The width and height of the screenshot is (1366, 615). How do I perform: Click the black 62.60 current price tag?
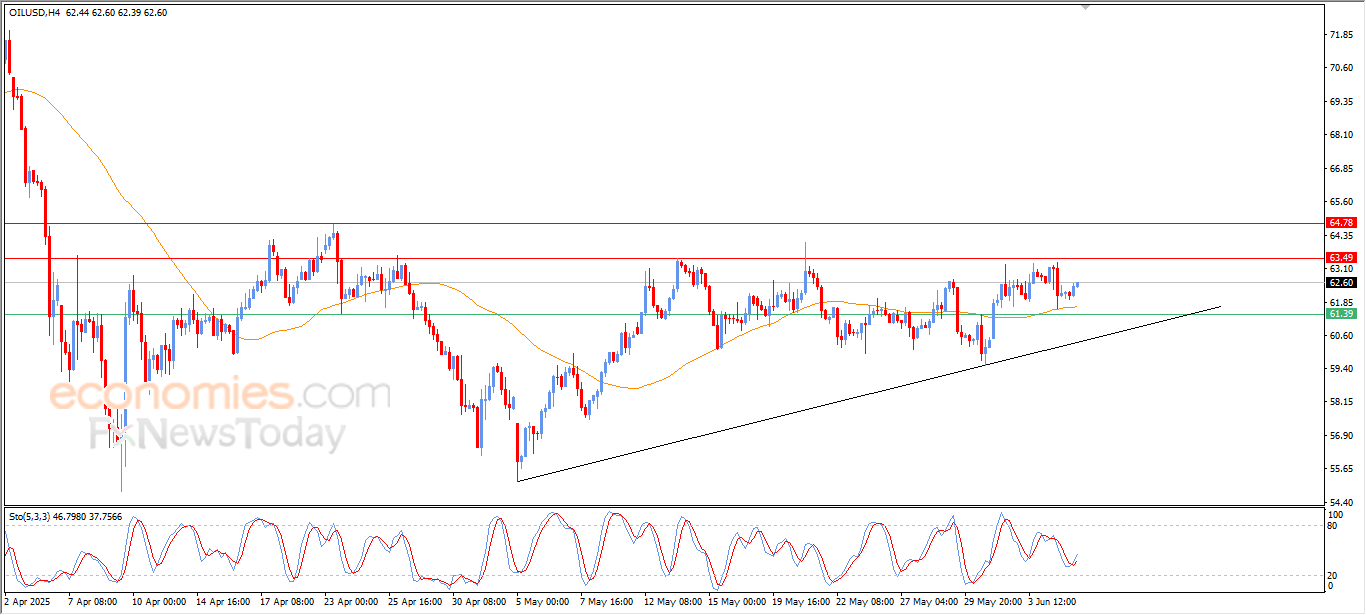click(1341, 282)
